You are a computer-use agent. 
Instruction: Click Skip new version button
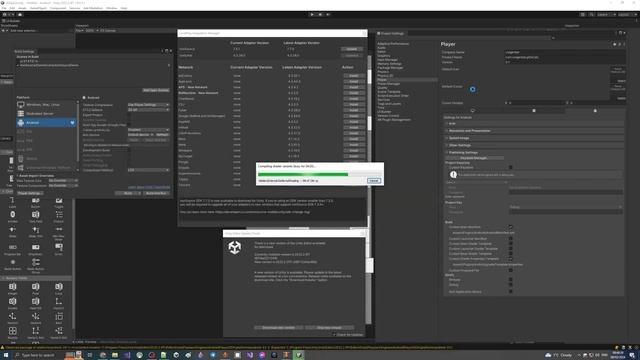(329, 328)
